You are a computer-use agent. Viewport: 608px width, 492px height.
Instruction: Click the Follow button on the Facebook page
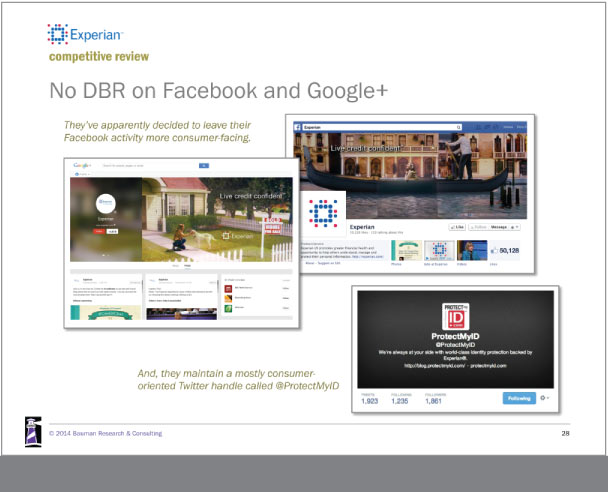[x=478, y=227]
